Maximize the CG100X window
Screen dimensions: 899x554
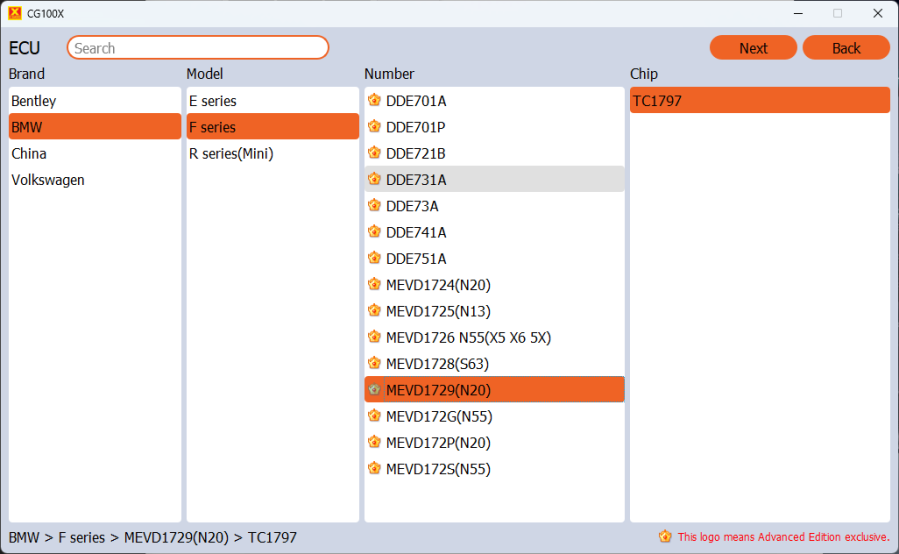[x=837, y=13]
